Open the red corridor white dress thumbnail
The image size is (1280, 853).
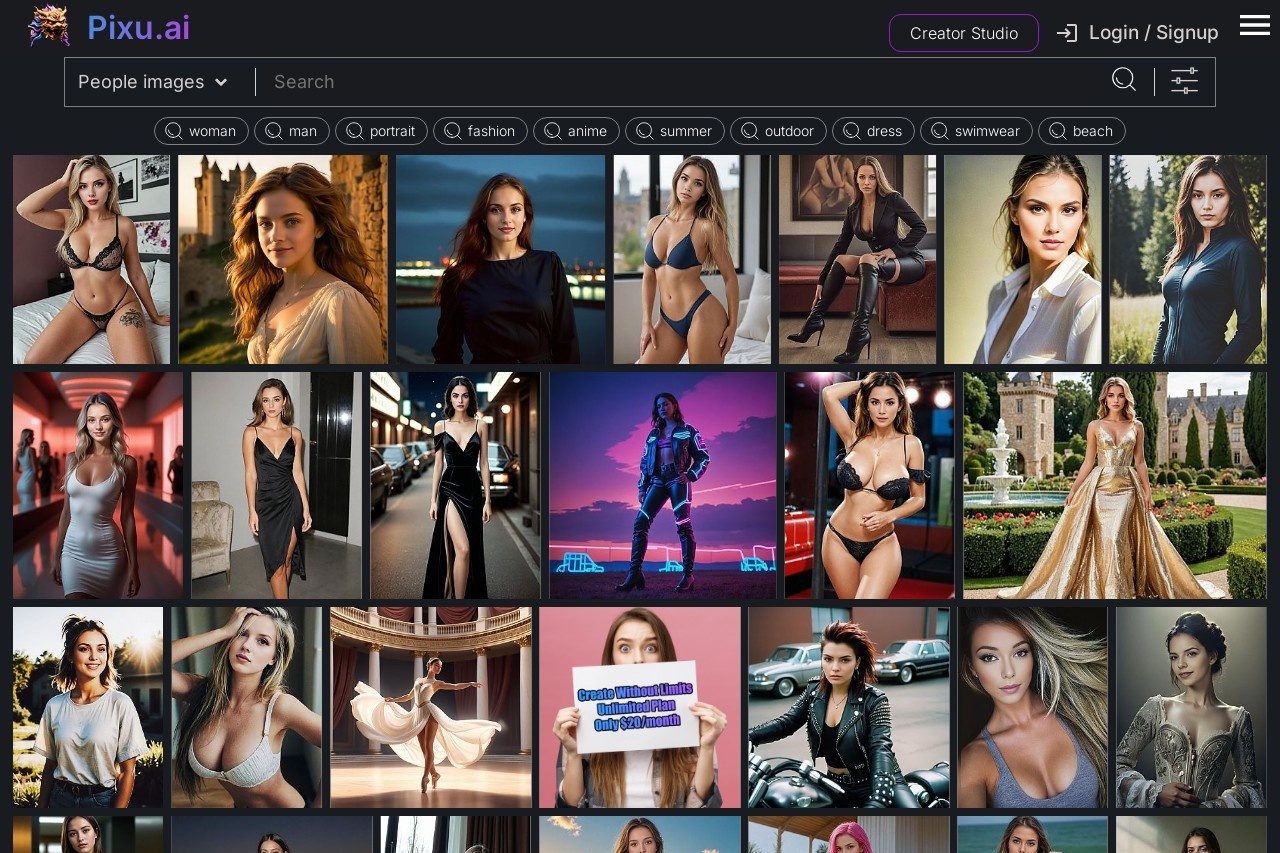[x=98, y=485]
